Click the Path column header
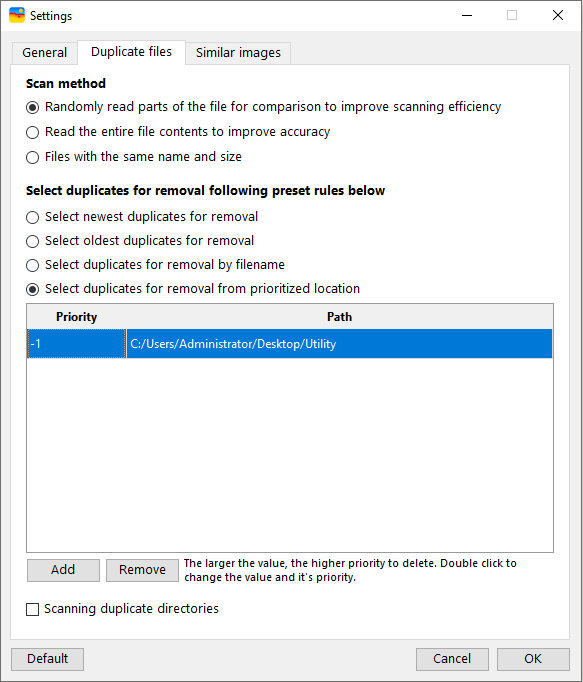 coord(339,317)
